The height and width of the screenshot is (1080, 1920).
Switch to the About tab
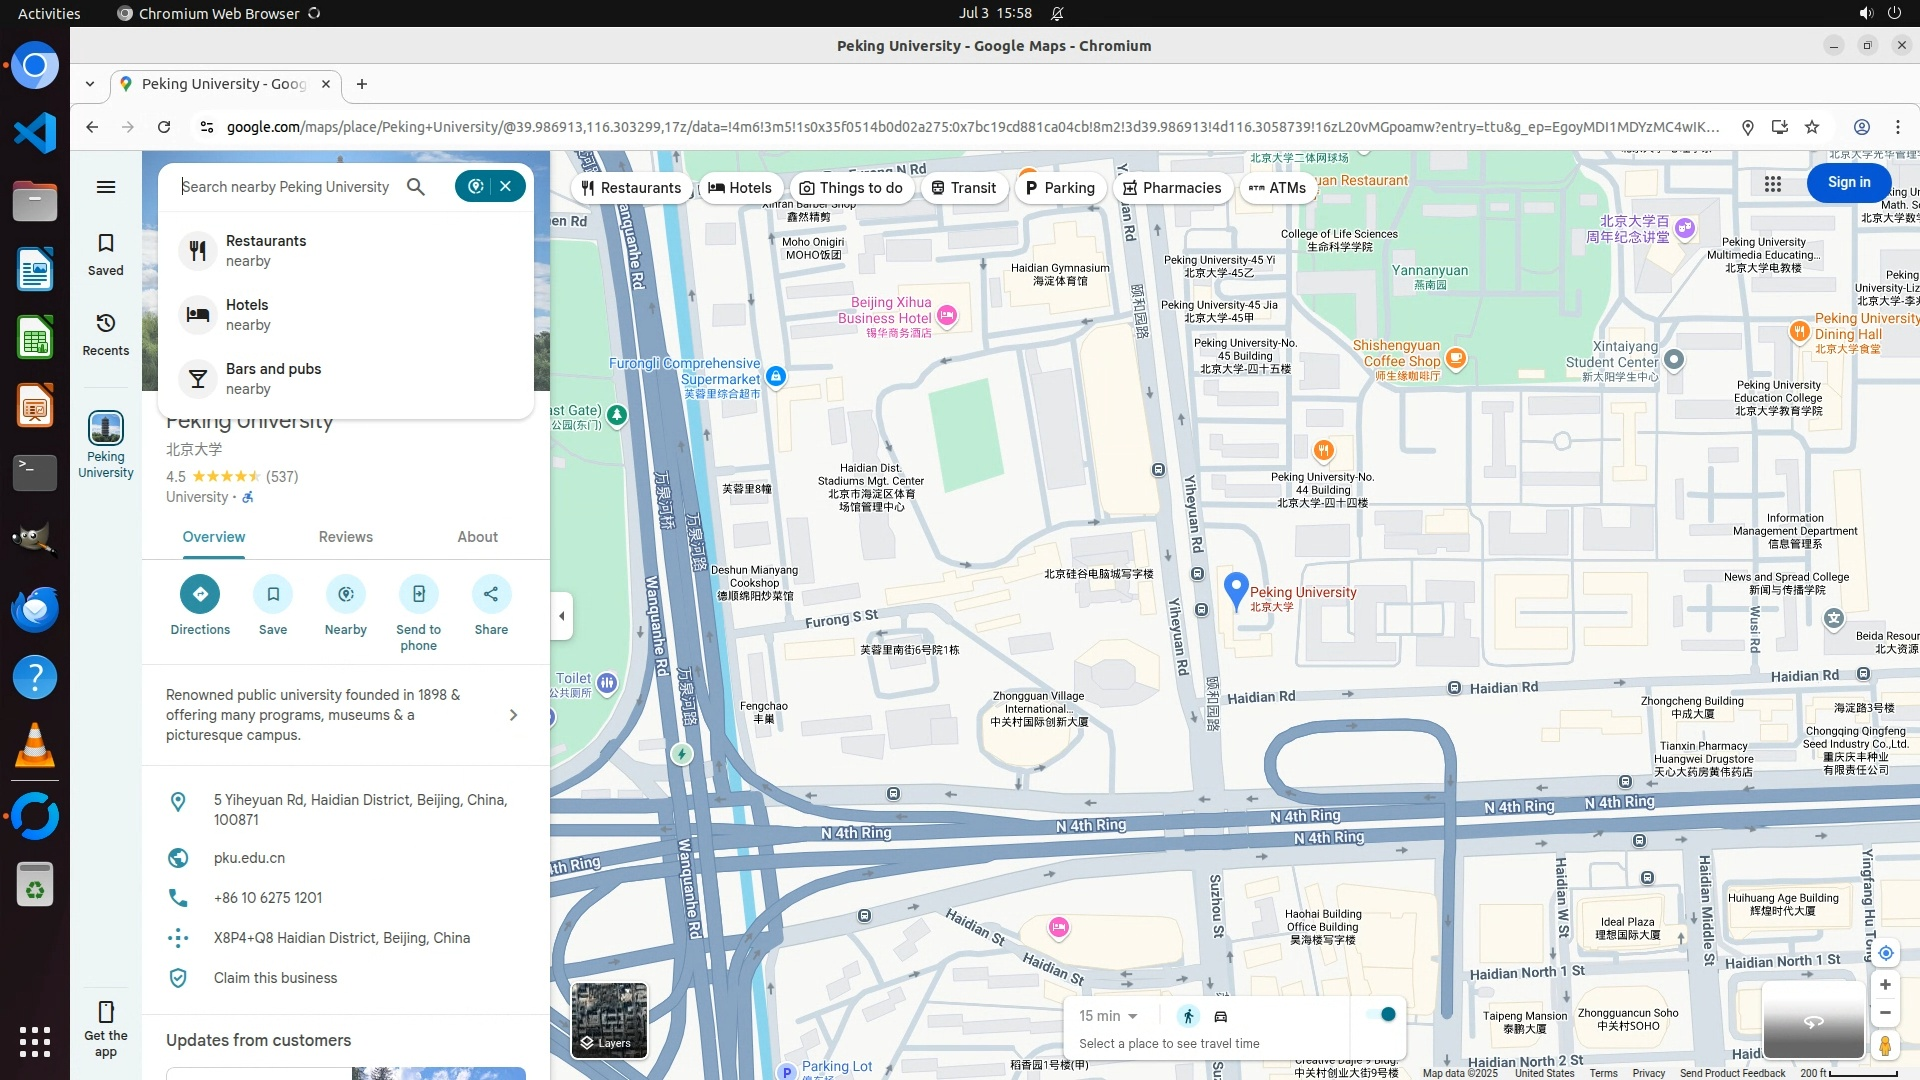[x=477, y=537]
